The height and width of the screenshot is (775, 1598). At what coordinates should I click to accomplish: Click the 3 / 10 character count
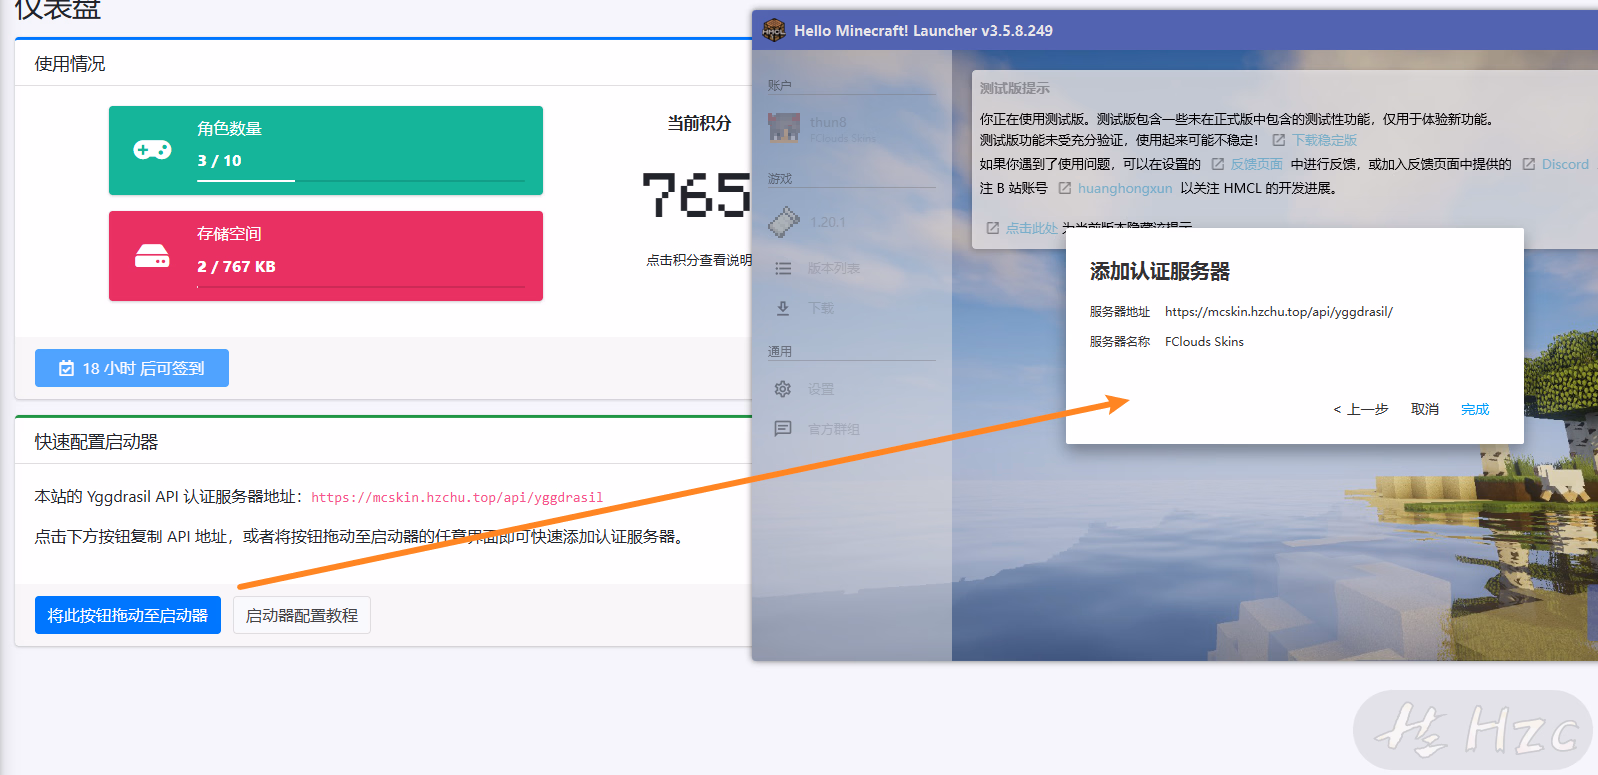(x=219, y=160)
